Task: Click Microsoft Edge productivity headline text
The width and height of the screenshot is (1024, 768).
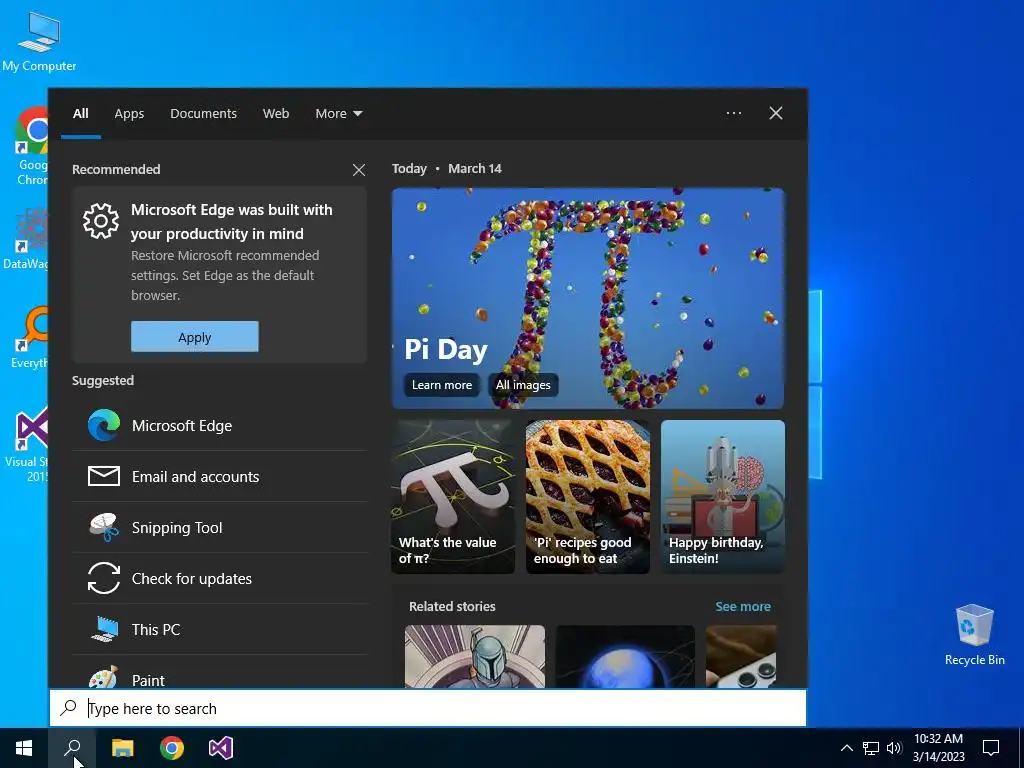Action: pos(232,222)
